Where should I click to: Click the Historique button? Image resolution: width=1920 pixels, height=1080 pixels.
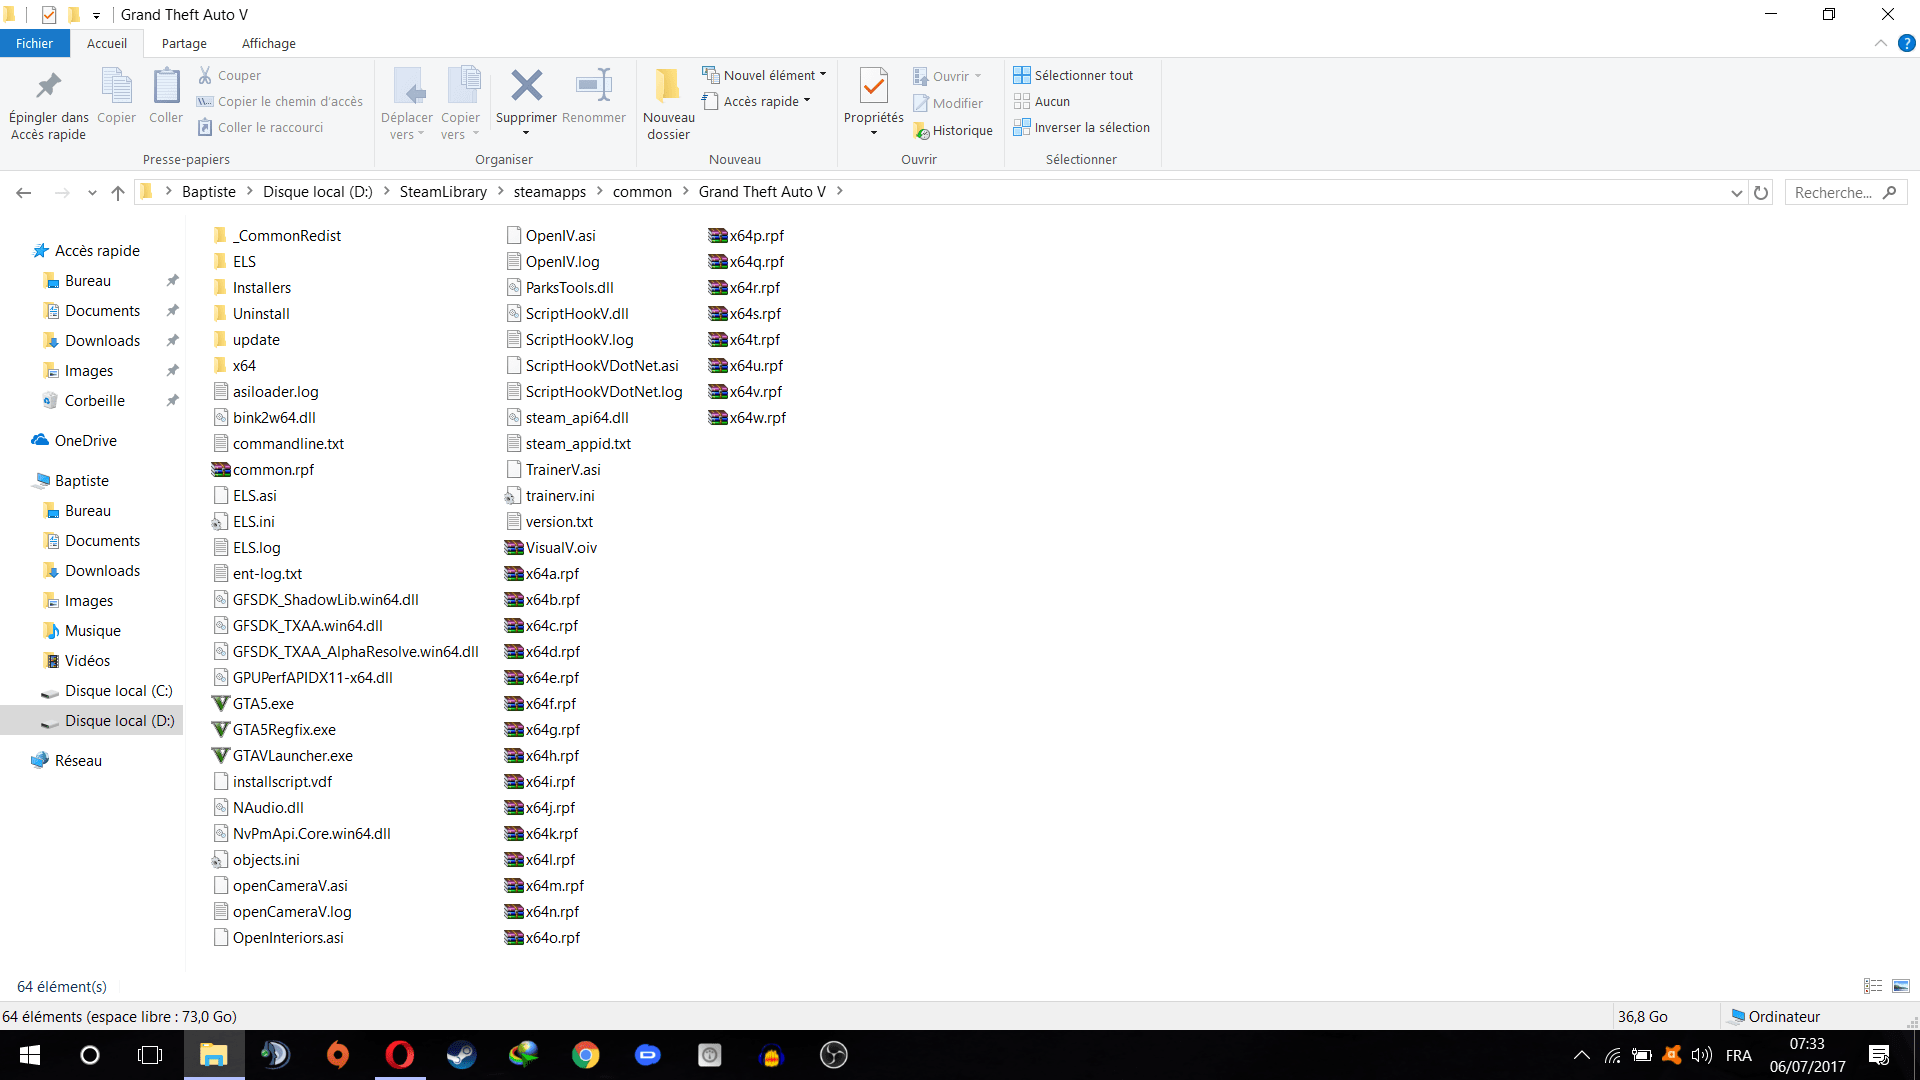coord(953,130)
